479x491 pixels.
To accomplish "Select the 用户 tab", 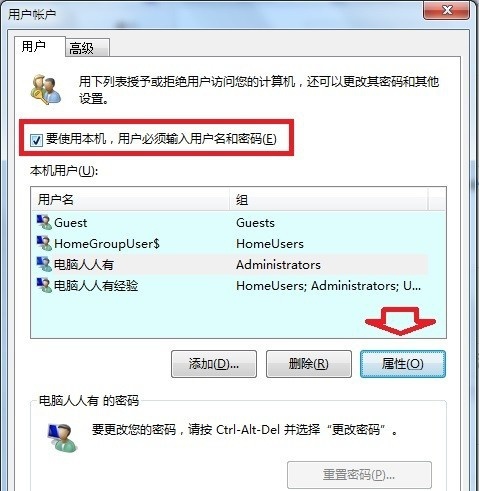I will point(40,46).
